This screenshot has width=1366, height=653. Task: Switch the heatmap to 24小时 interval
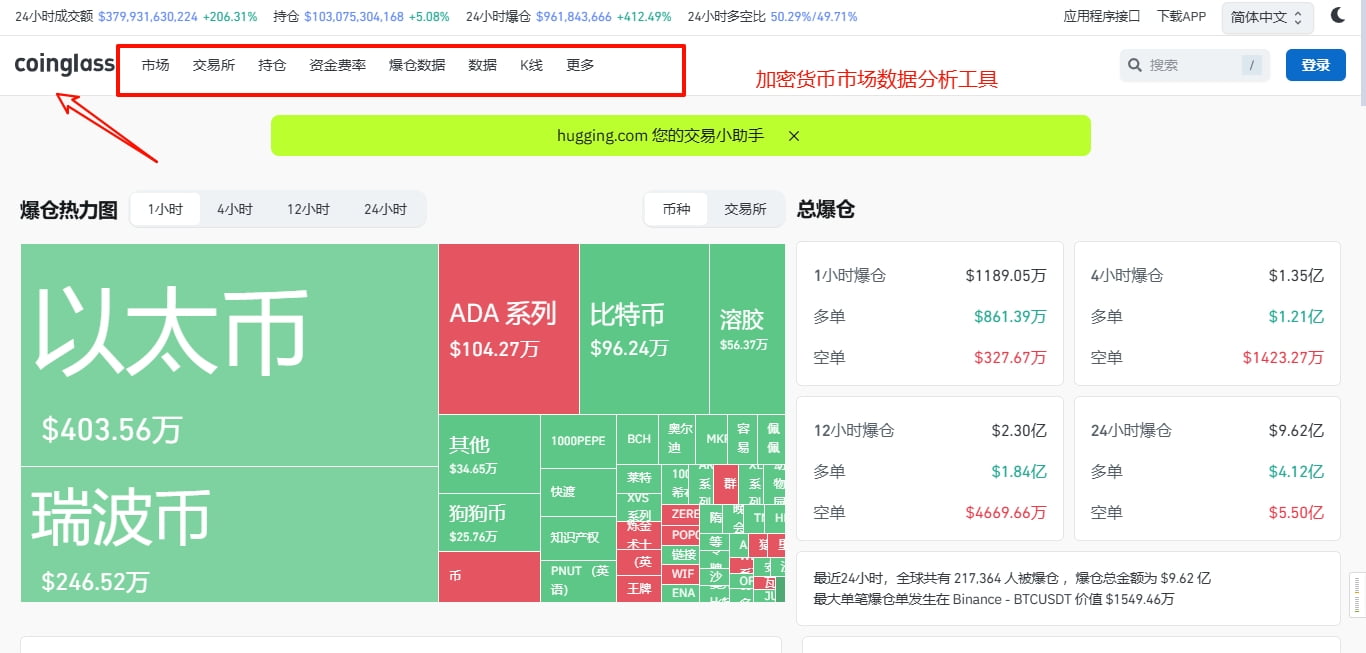[x=386, y=209]
